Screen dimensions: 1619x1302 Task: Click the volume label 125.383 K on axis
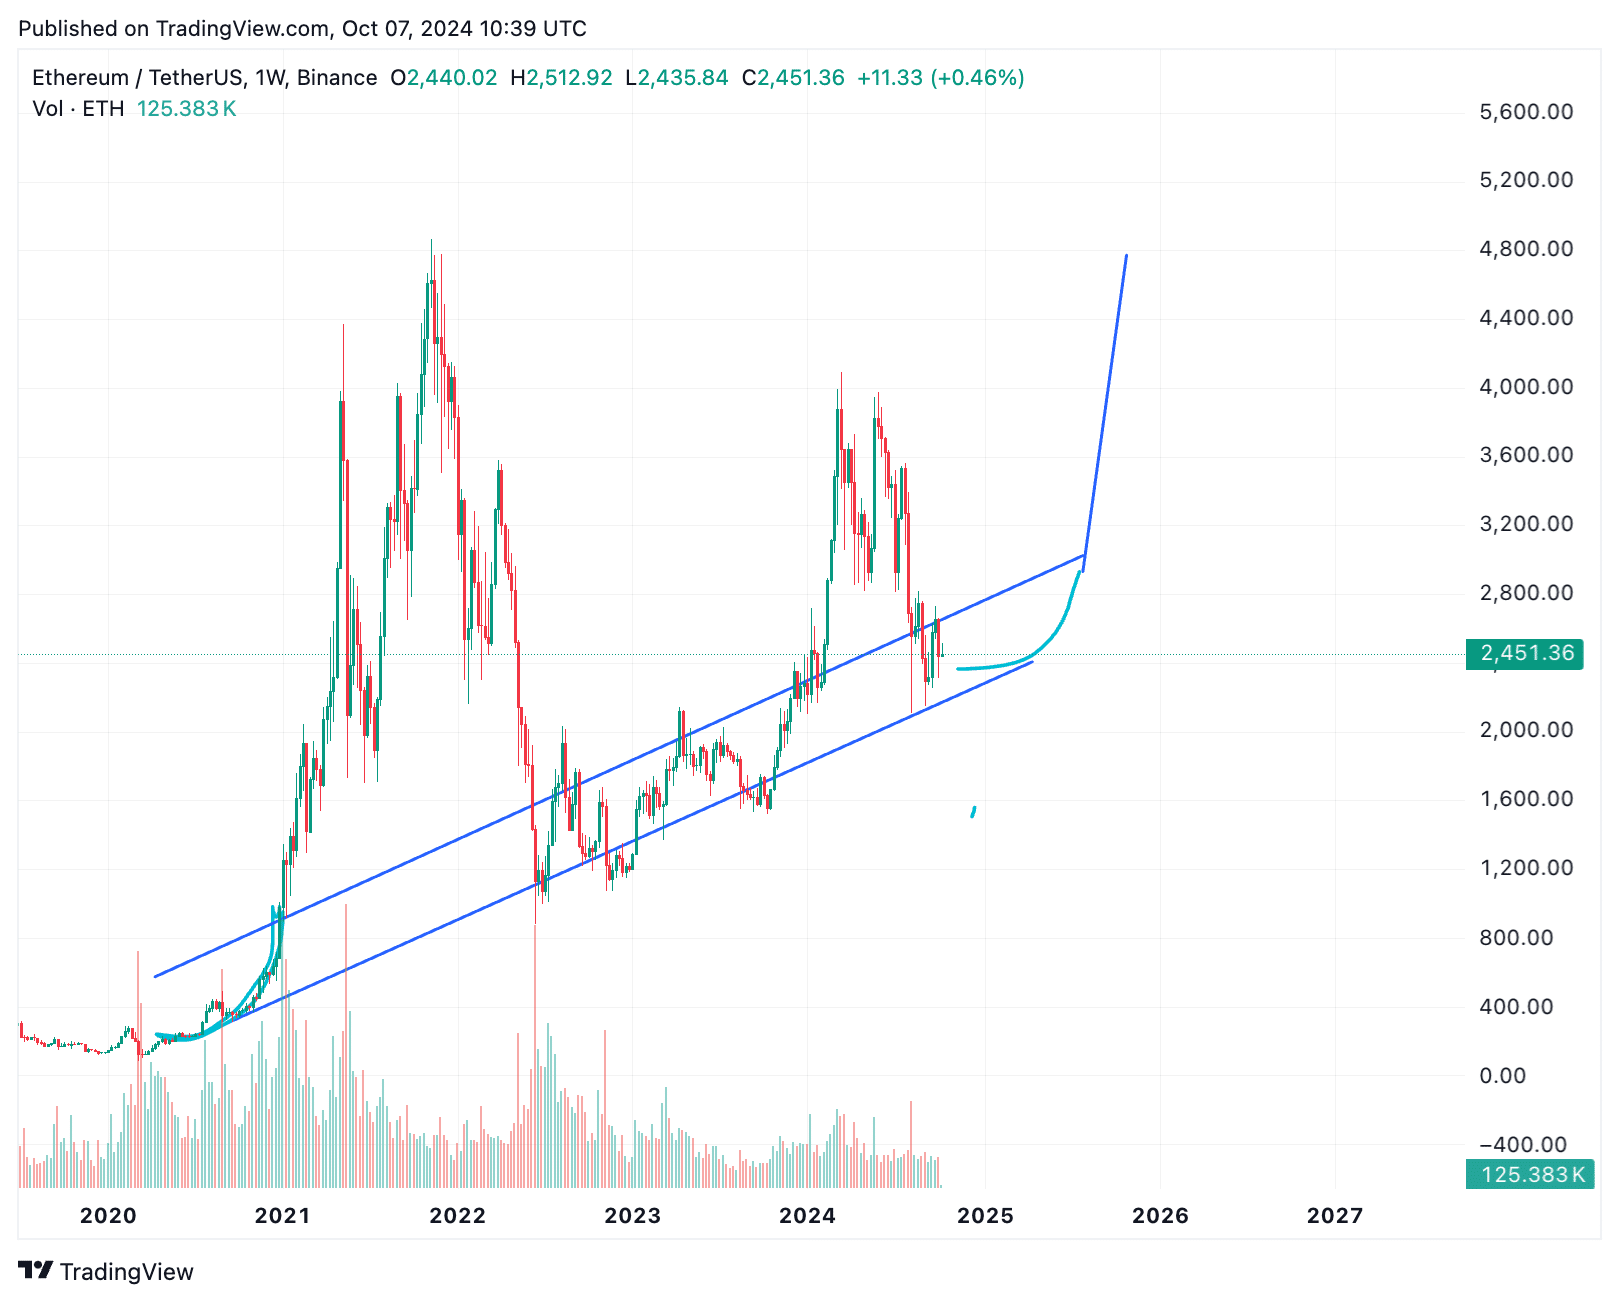(1530, 1174)
